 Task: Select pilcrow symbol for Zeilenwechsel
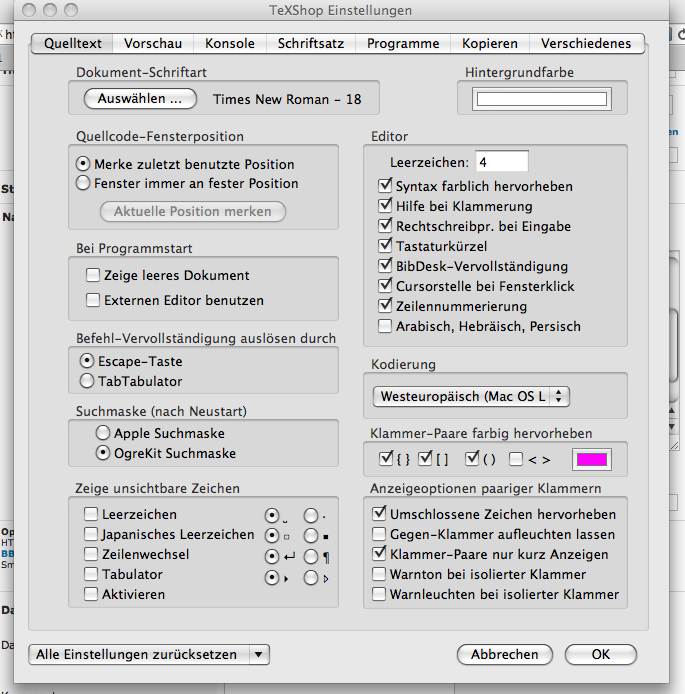[x=311, y=556]
